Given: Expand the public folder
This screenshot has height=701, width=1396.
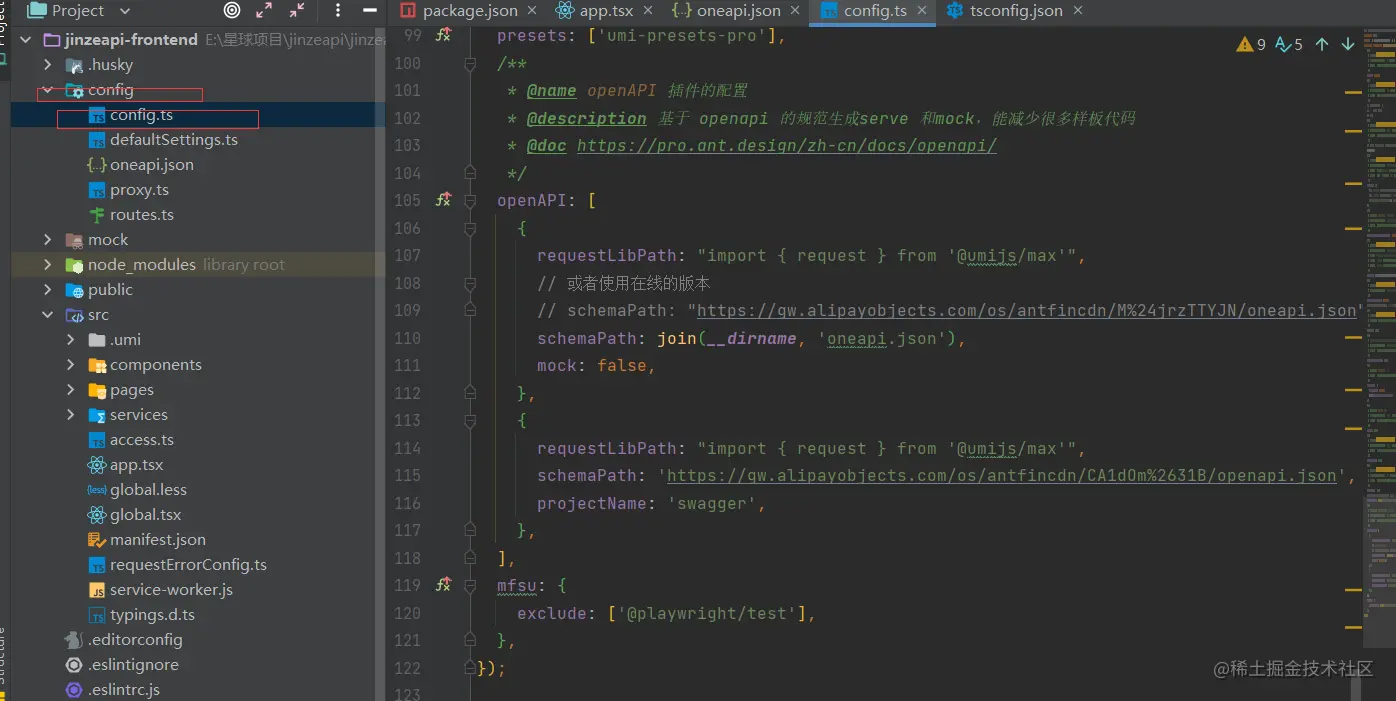Looking at the screenshot, I should pyautogui.click(x=48, y=290).
